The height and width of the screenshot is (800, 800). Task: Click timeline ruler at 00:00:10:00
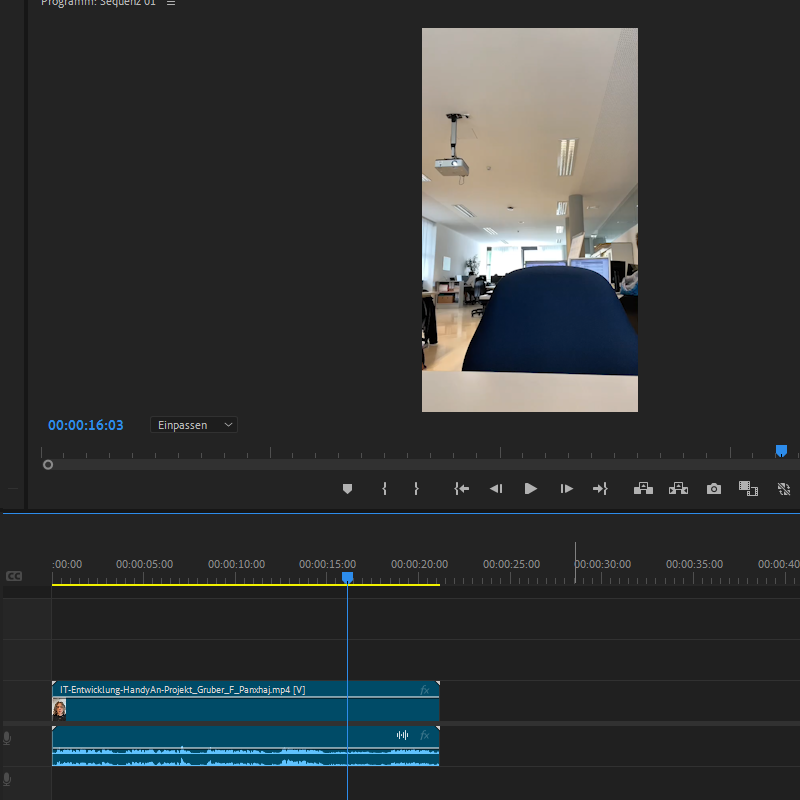[x=236, y=564]
